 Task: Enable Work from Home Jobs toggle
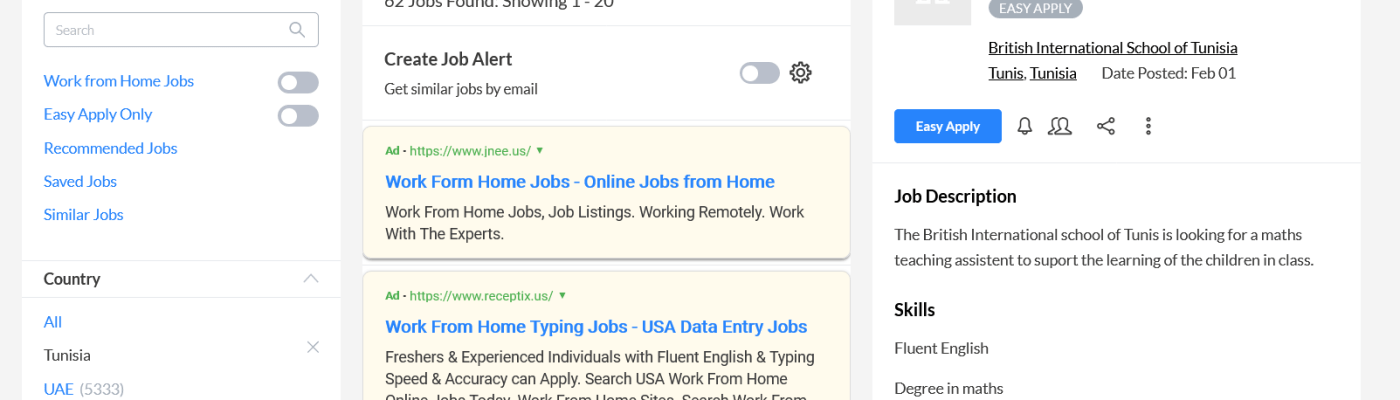(298, 82)
